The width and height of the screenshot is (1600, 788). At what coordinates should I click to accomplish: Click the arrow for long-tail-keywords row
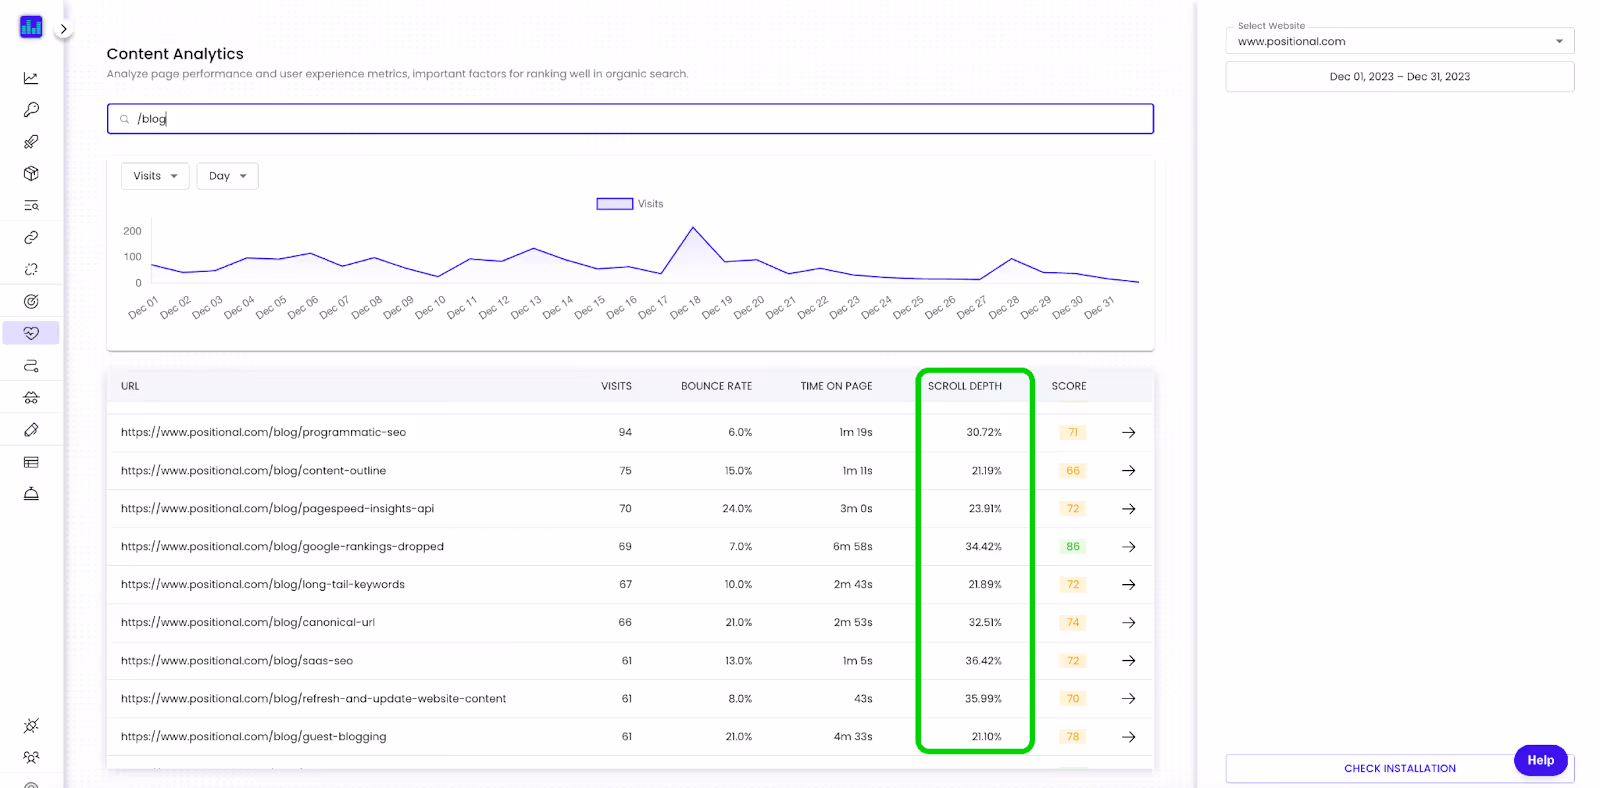pos(1128,585)
